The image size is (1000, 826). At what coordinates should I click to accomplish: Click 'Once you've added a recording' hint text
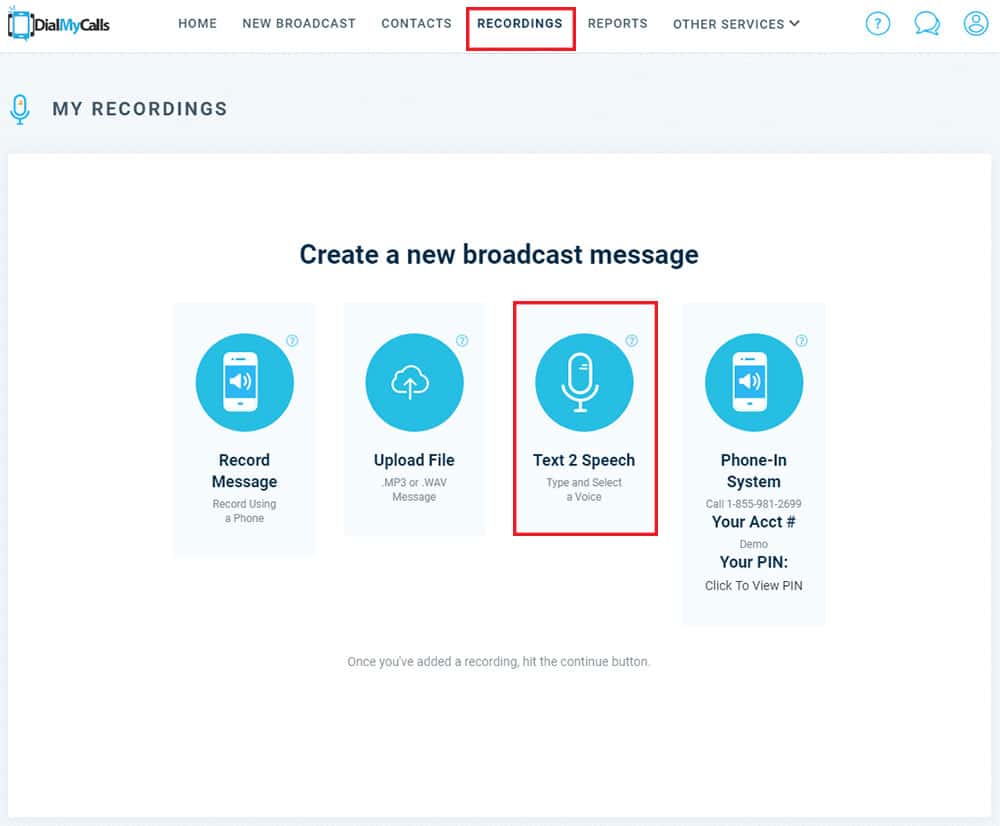pyautogui.click(x=499, y=661)
